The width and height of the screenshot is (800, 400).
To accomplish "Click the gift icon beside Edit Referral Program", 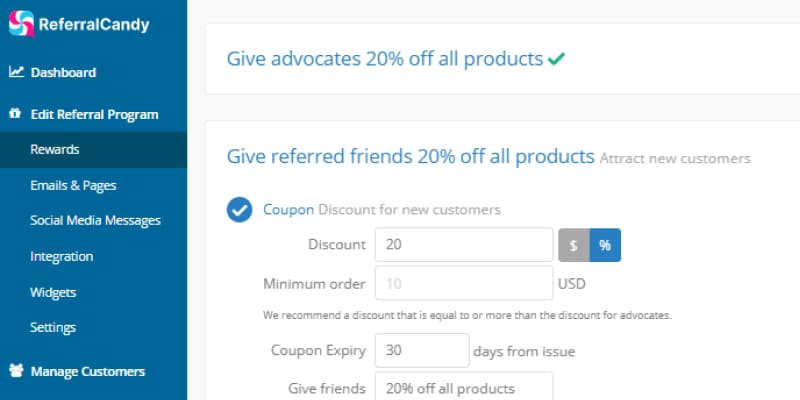I will (15, 113).
